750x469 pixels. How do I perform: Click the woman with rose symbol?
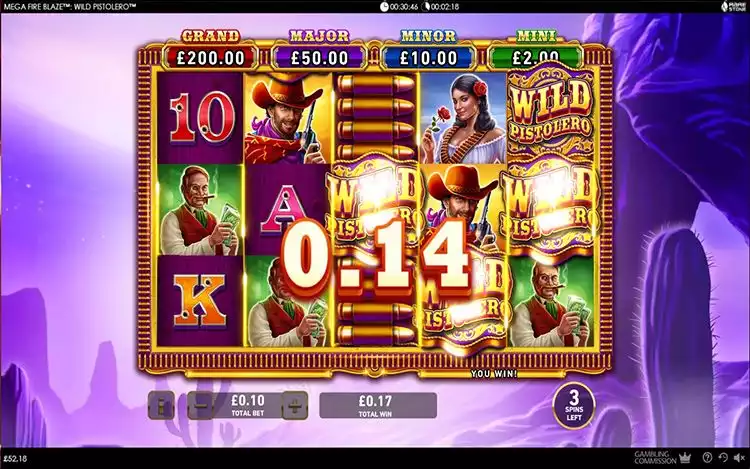463,117
